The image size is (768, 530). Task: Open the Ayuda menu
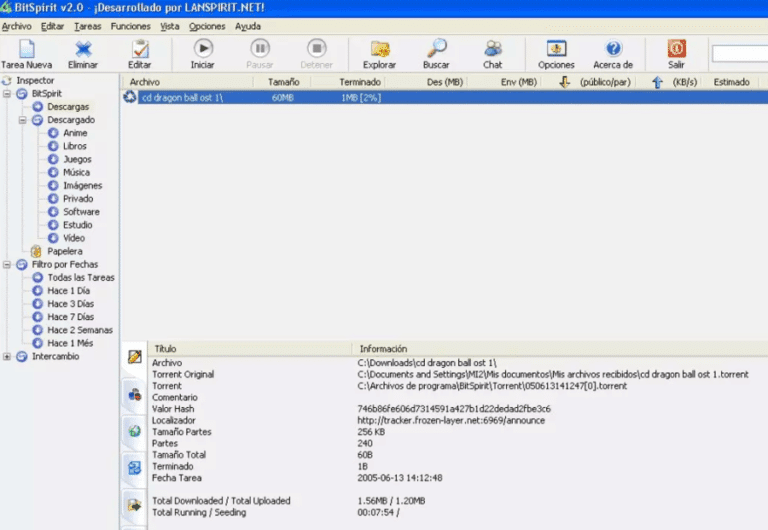click(x=248, y=26)
